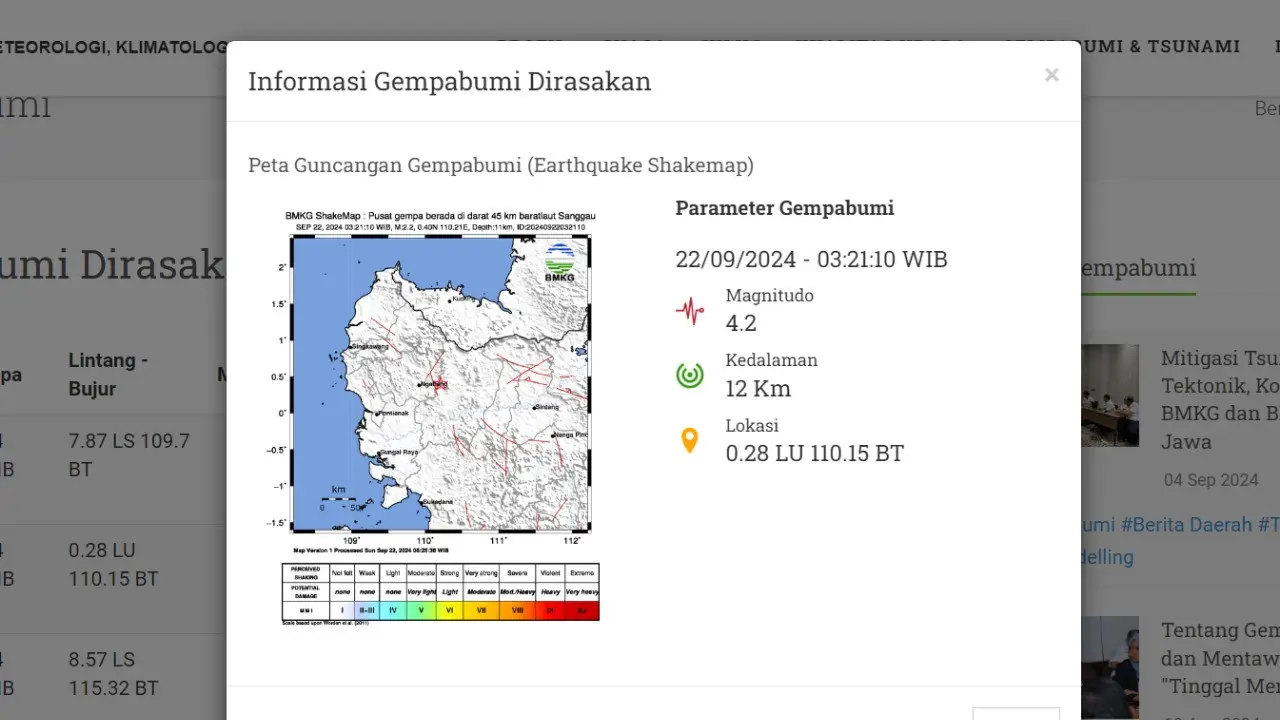
Task: Click the Peta Guncangan Gempabumi subtitle
Action: click(501, 165)
